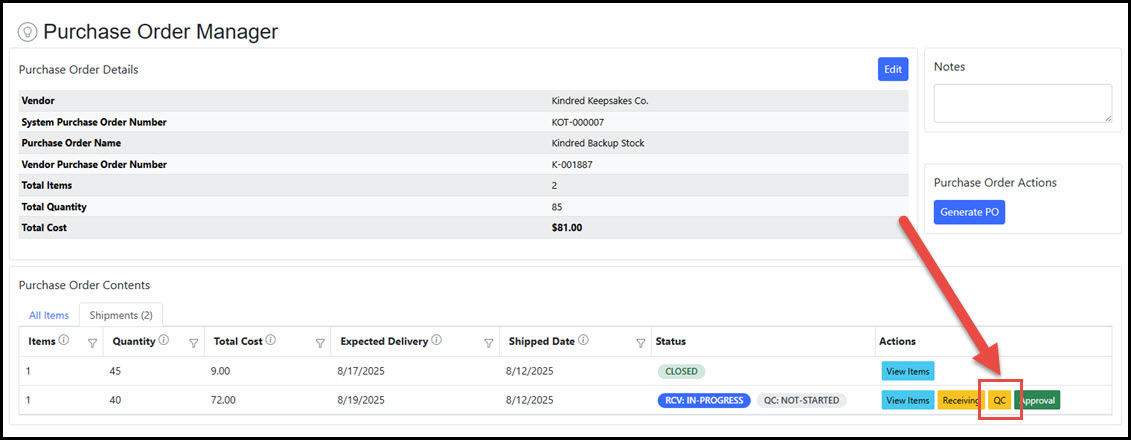Click the info icon next to Total Cost
The width and height of the screenshot is (1131, 440).
[270, 341]
